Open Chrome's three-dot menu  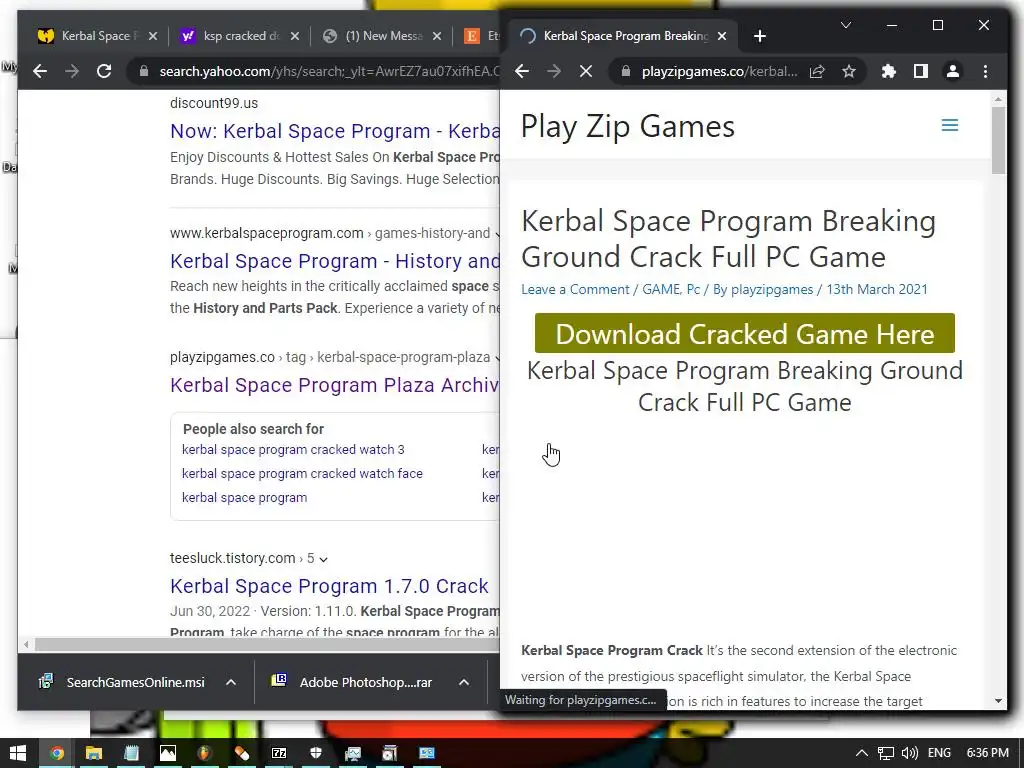tap(985, 71)
